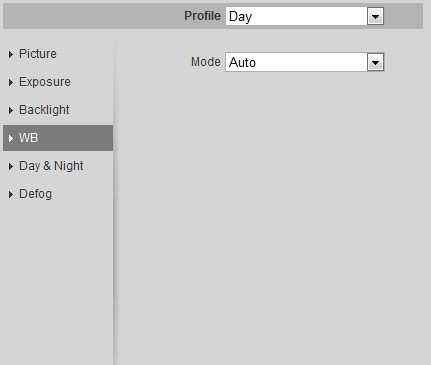
Task: Click the arrow icon beside Day & Night
Action: [11, 166]
